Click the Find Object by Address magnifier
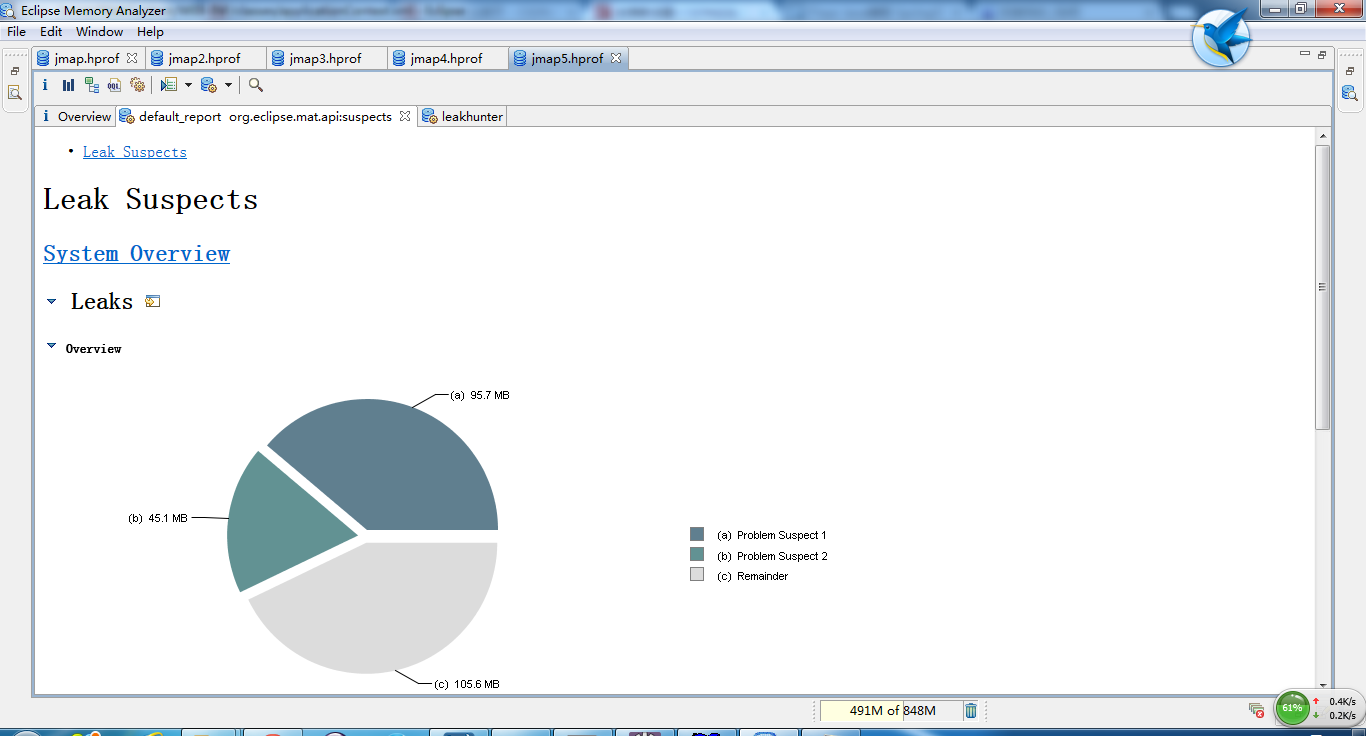This screenshot has width=1366, height=736. click(256, 85)
